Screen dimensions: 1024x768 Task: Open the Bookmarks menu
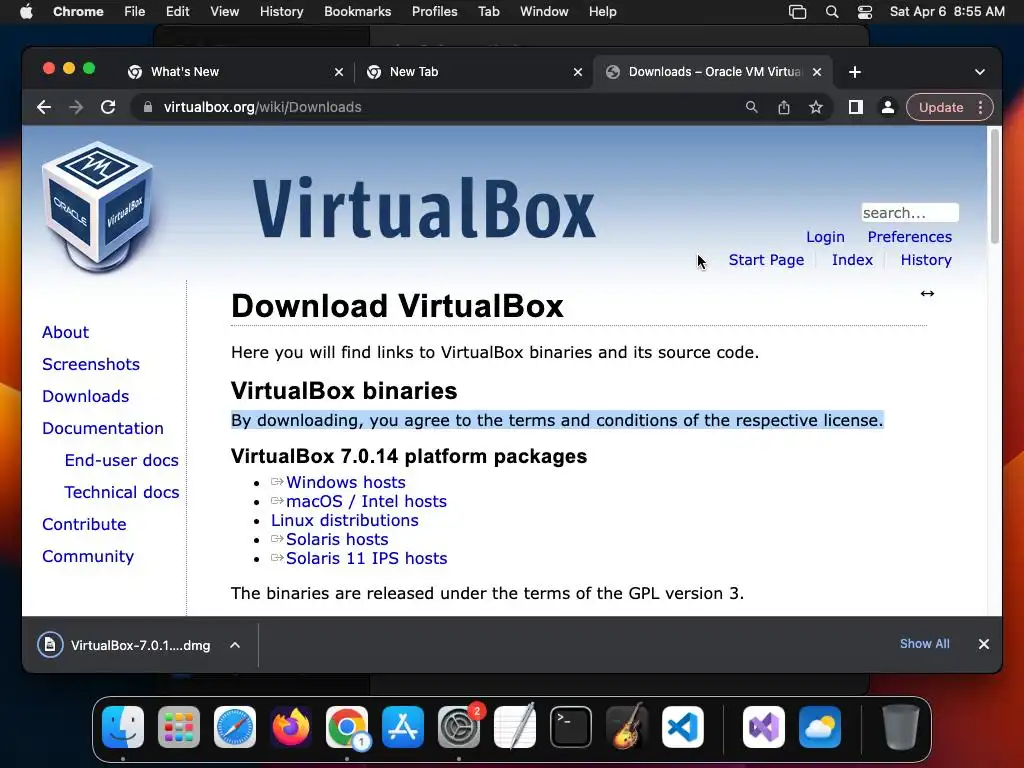(357, 12)
